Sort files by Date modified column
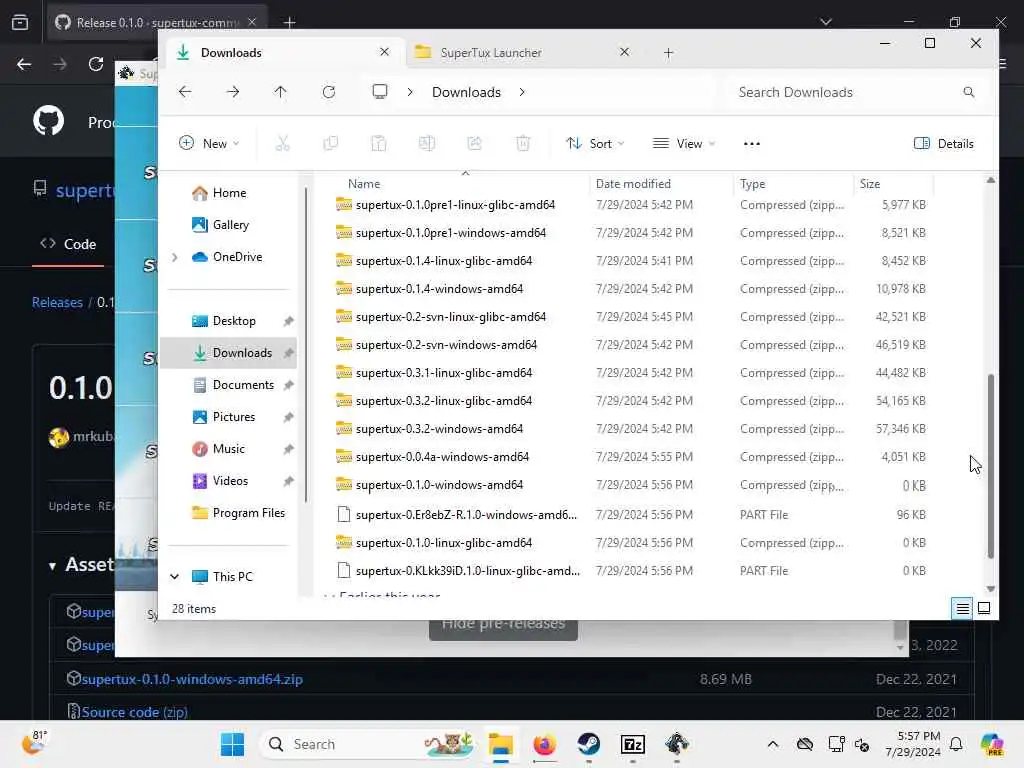 point(633,184)
